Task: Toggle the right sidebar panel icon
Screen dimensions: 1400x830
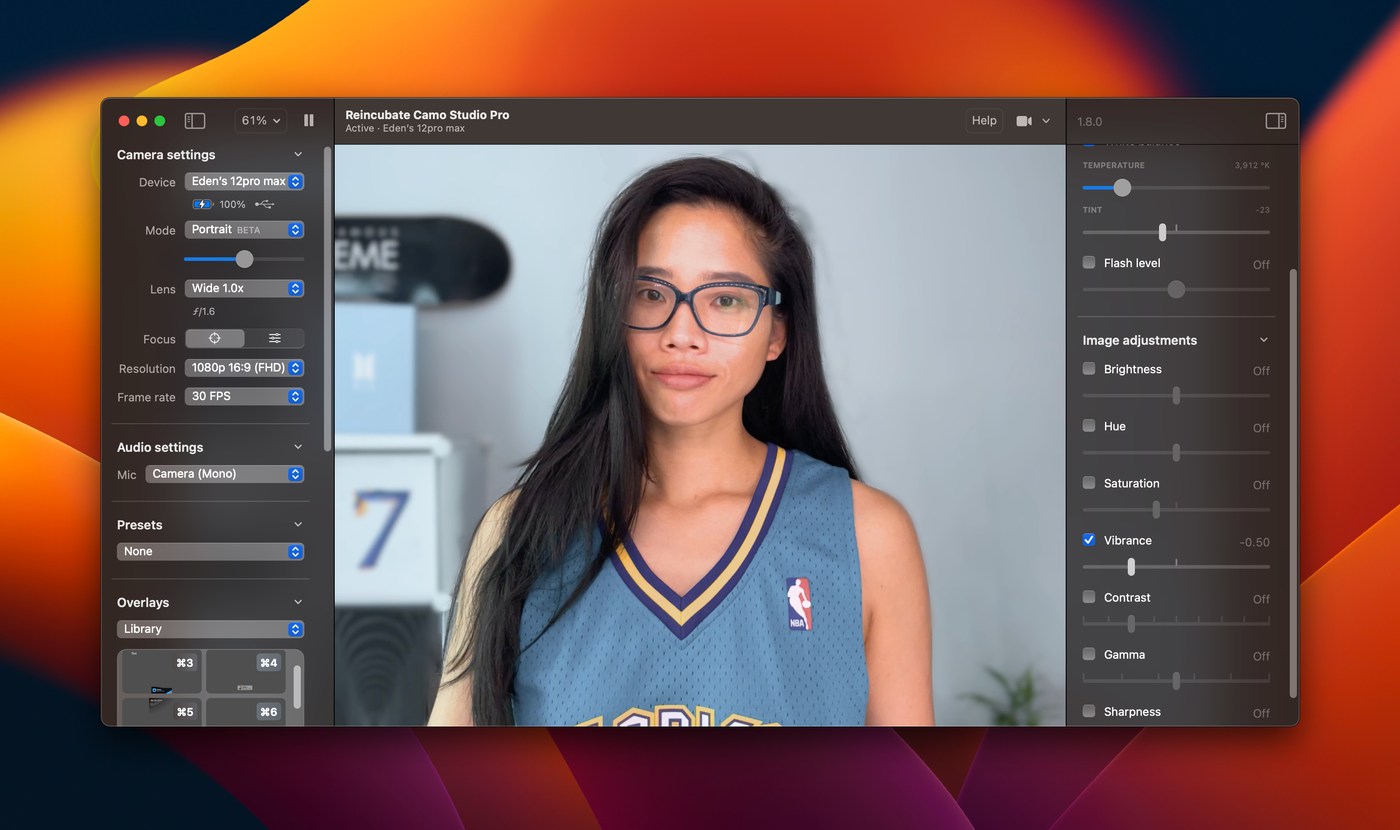Action: [x=1275, y=121]
